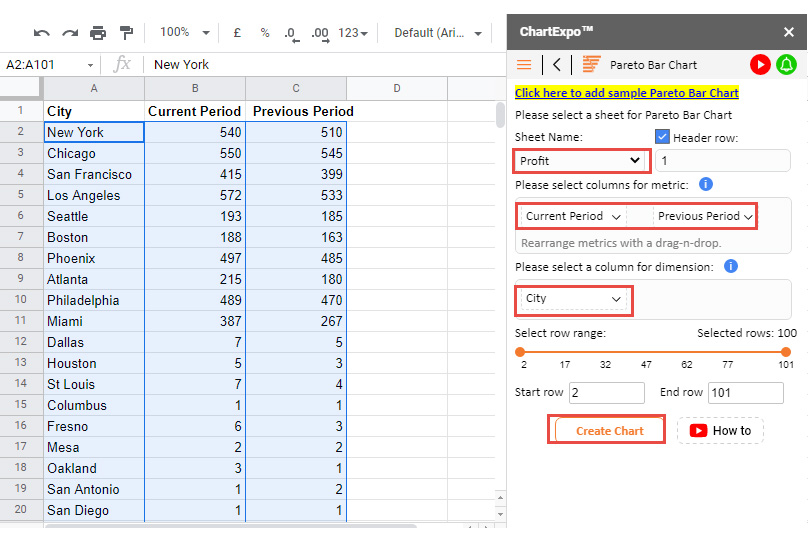Select the Seattle cell
The width and height of the screenshot is (808, 542).
[94, 216]
